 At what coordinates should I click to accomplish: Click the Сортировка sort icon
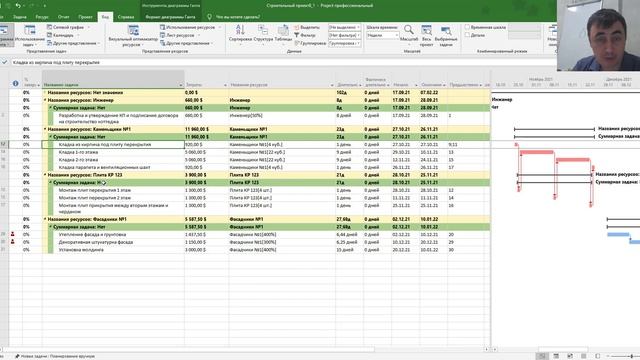(x=240, y=30)
